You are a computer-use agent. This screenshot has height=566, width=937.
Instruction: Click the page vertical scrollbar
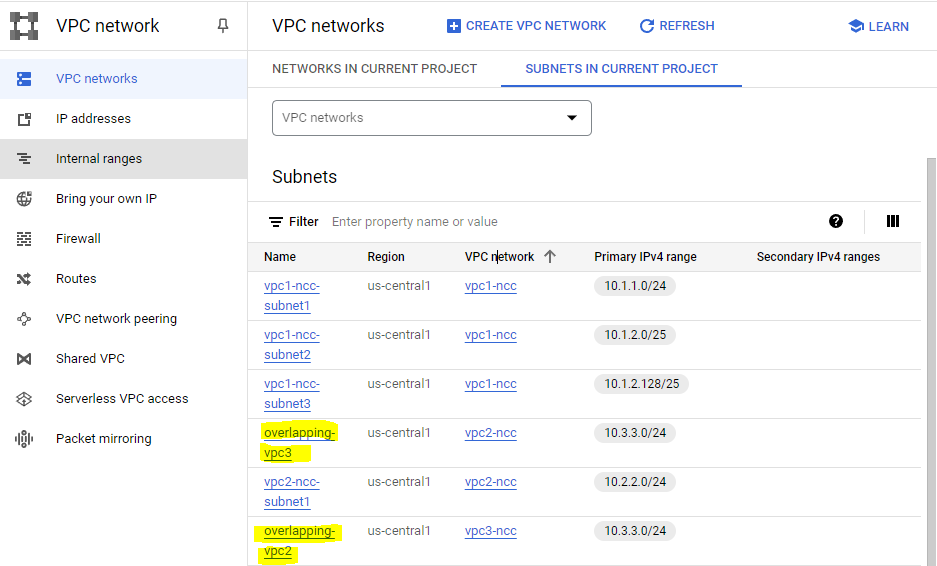(932, 362)
